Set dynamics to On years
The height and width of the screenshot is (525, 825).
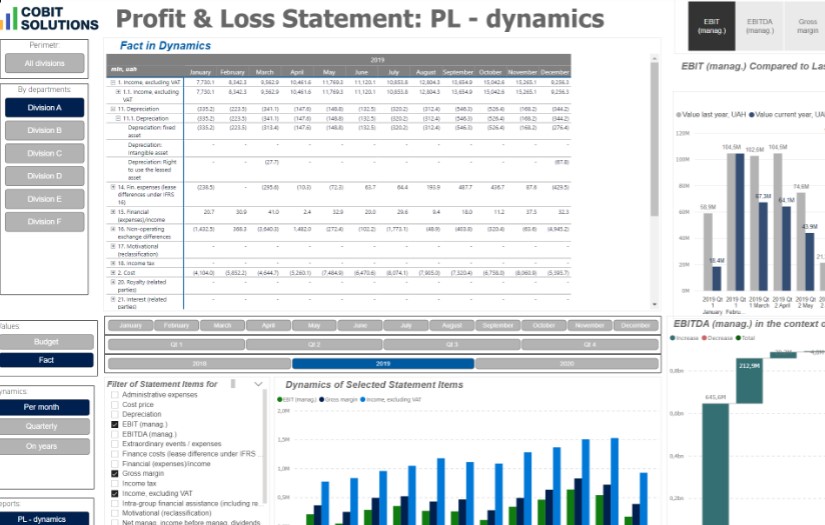point(44,446)
